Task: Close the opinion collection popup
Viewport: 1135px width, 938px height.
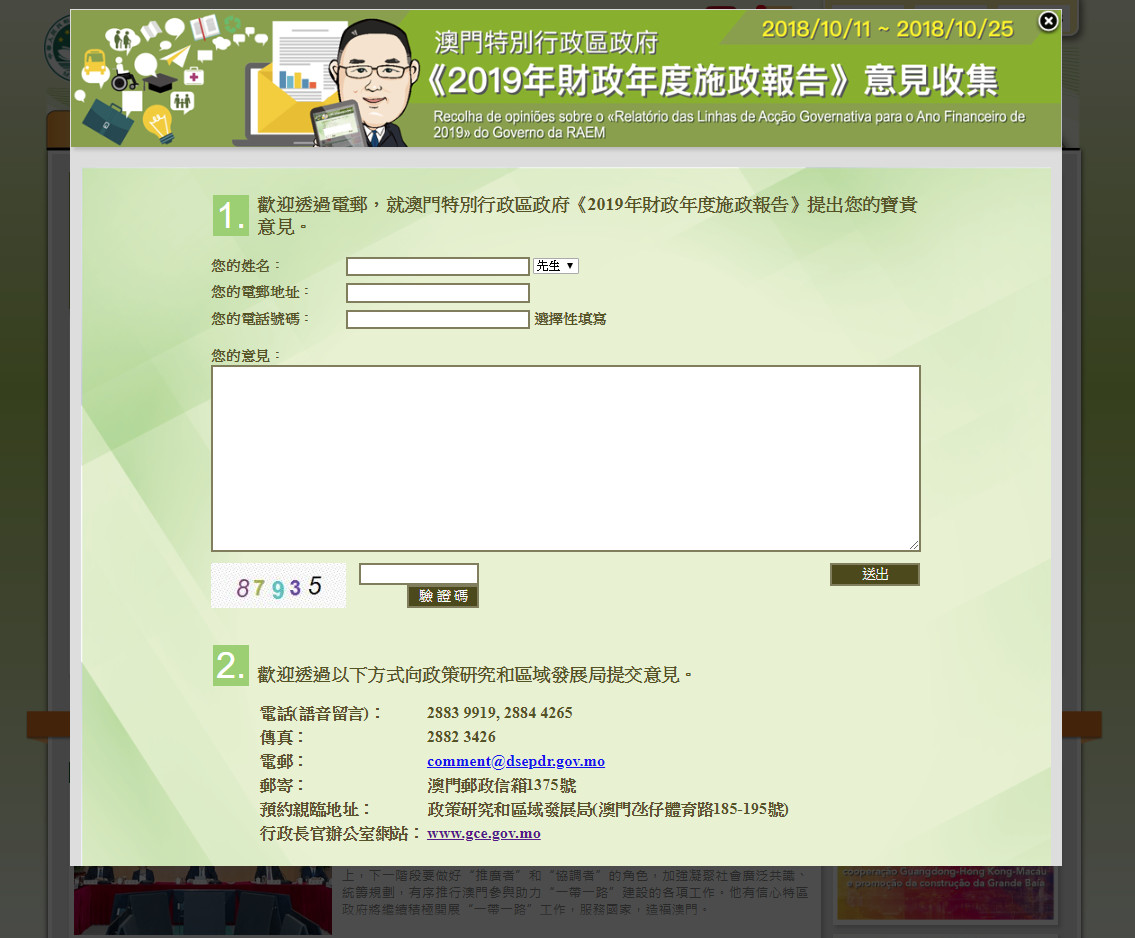Action: point(1047,21)
